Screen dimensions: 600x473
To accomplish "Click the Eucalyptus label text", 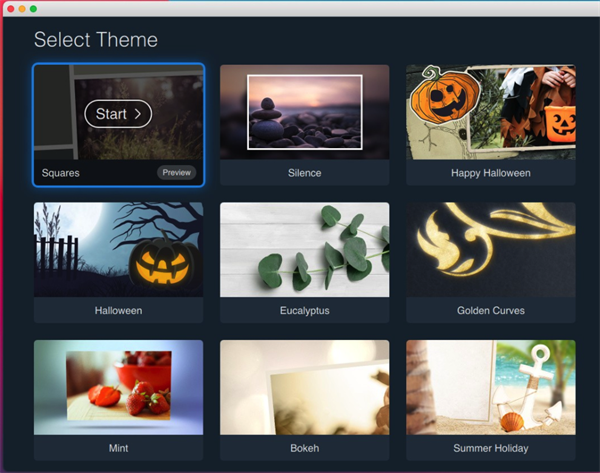I will 305,311.
